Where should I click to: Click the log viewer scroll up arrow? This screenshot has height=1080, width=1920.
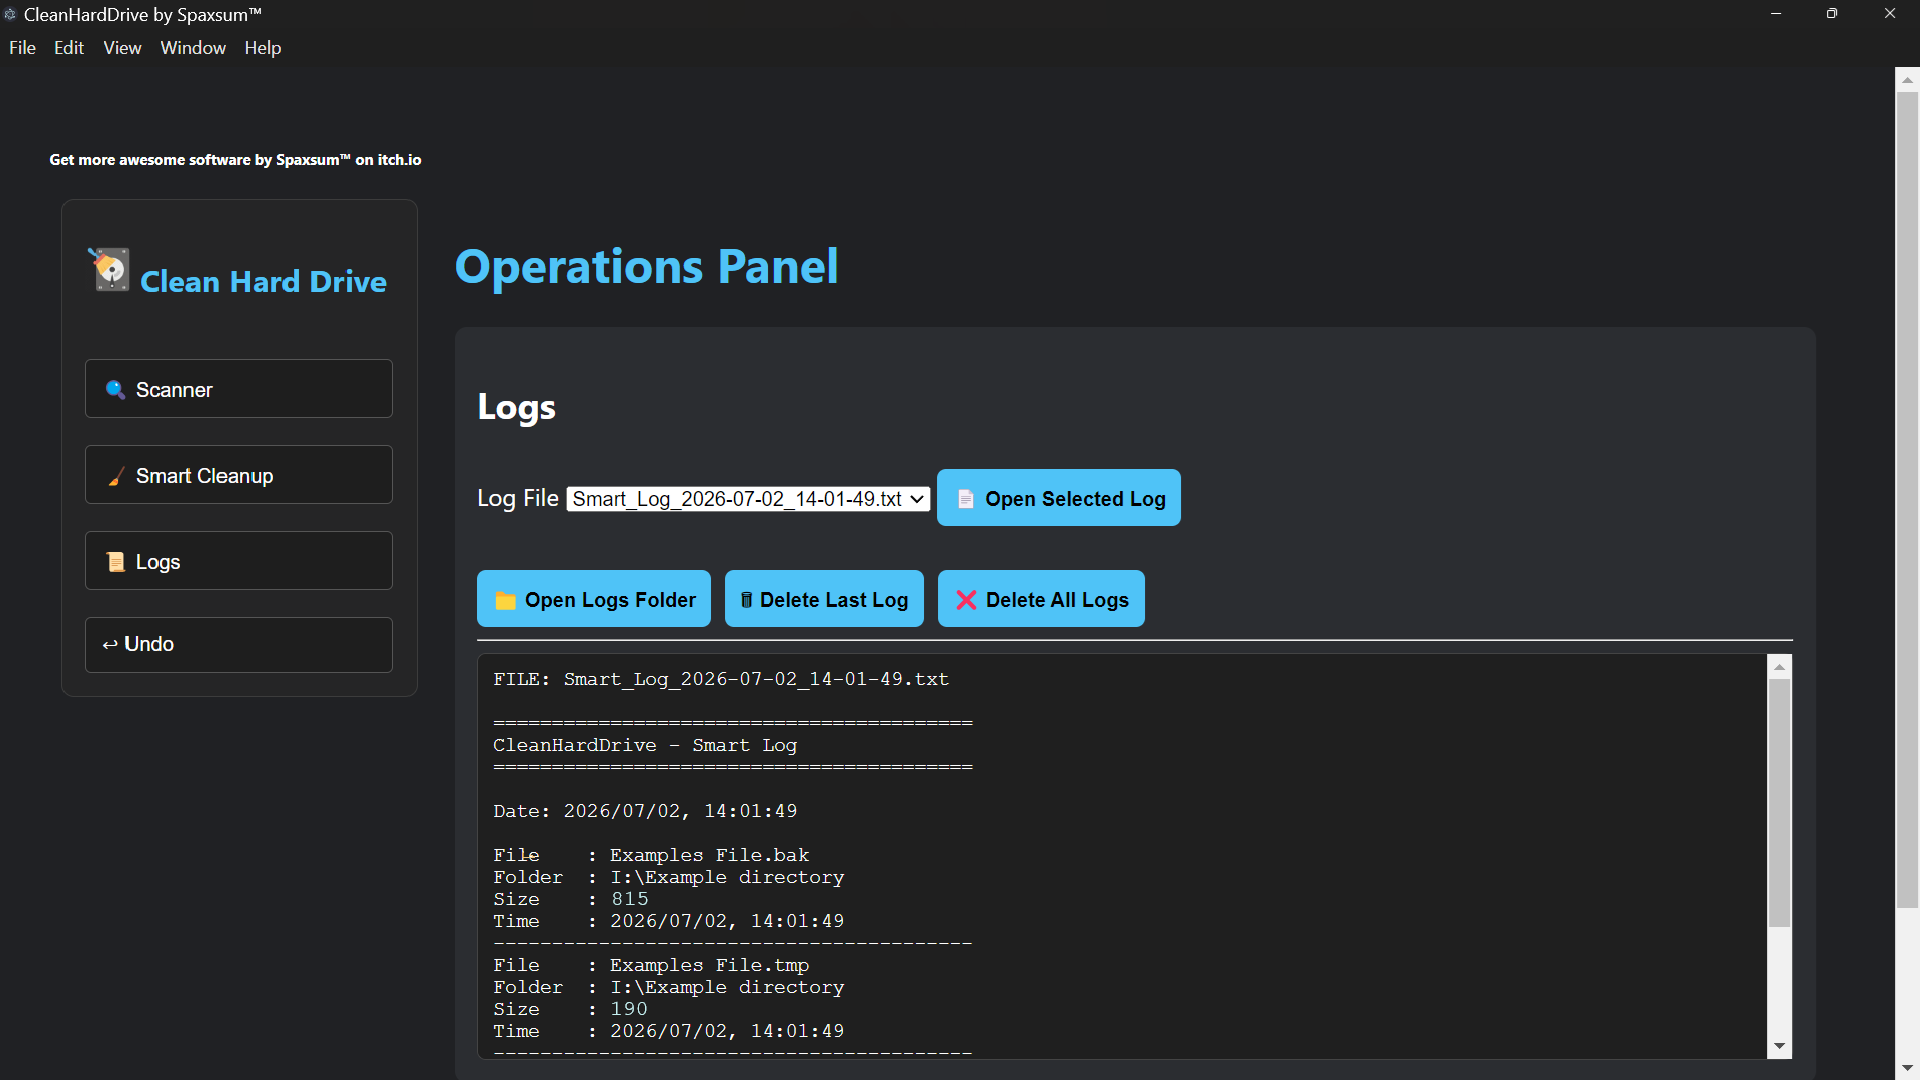click(1779, 667)
